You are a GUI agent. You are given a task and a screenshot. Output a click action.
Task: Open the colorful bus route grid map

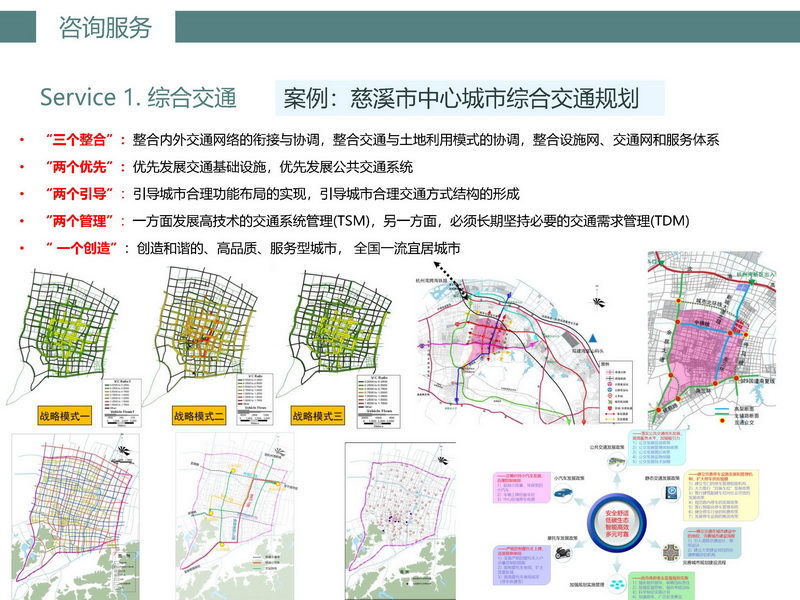(x=76, y=516)
